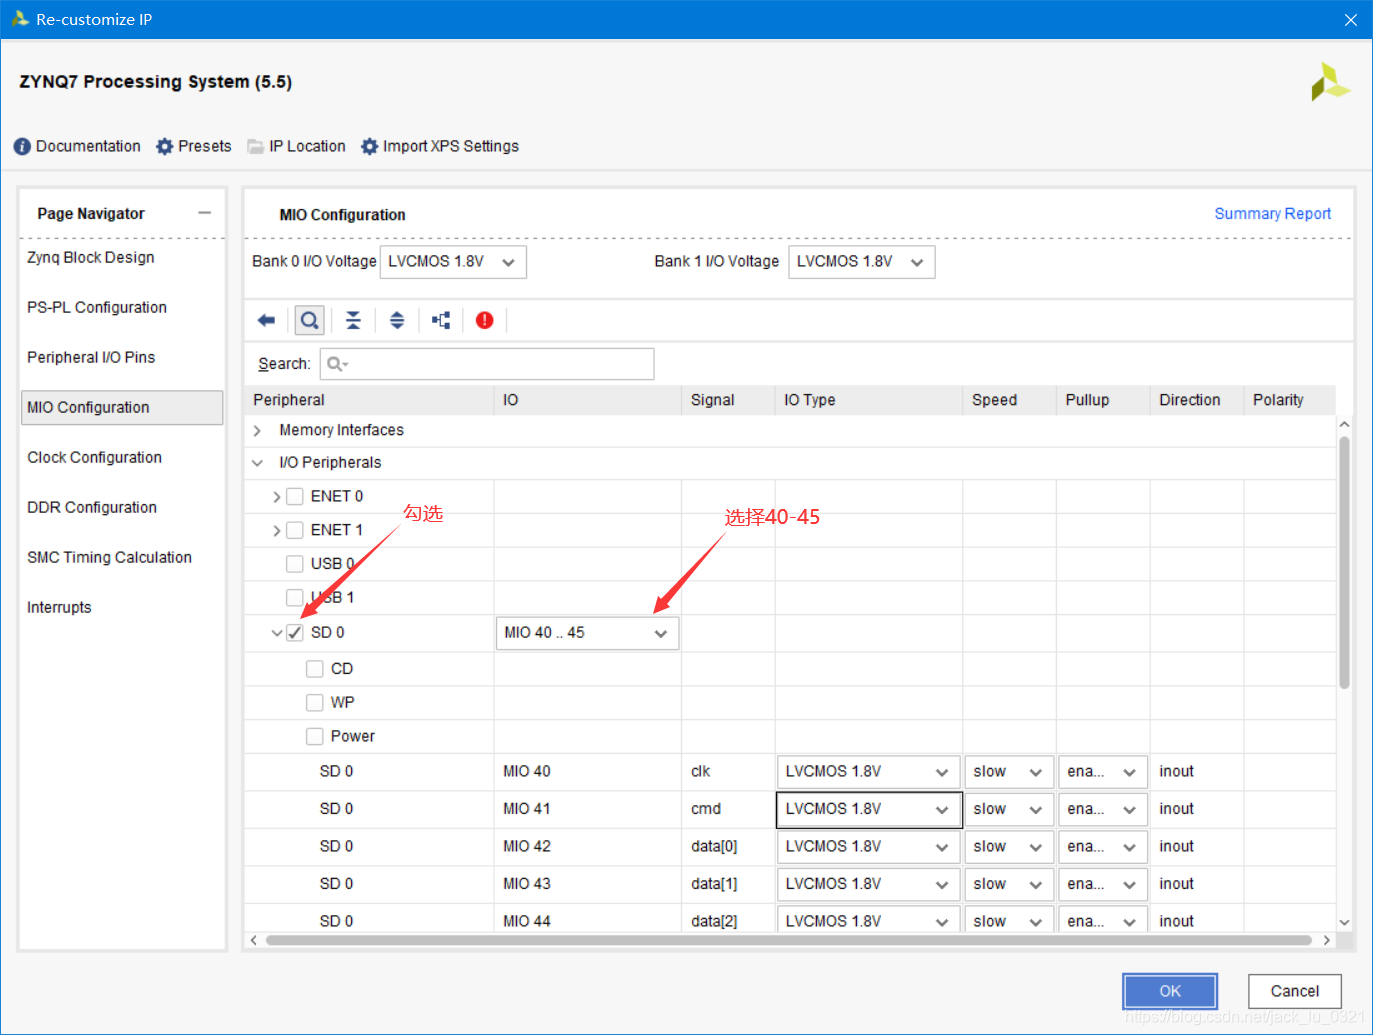Screen dimensions: 1373x1035
Task: Open IO Type dropdown for MIO 43
Action: 868,884
